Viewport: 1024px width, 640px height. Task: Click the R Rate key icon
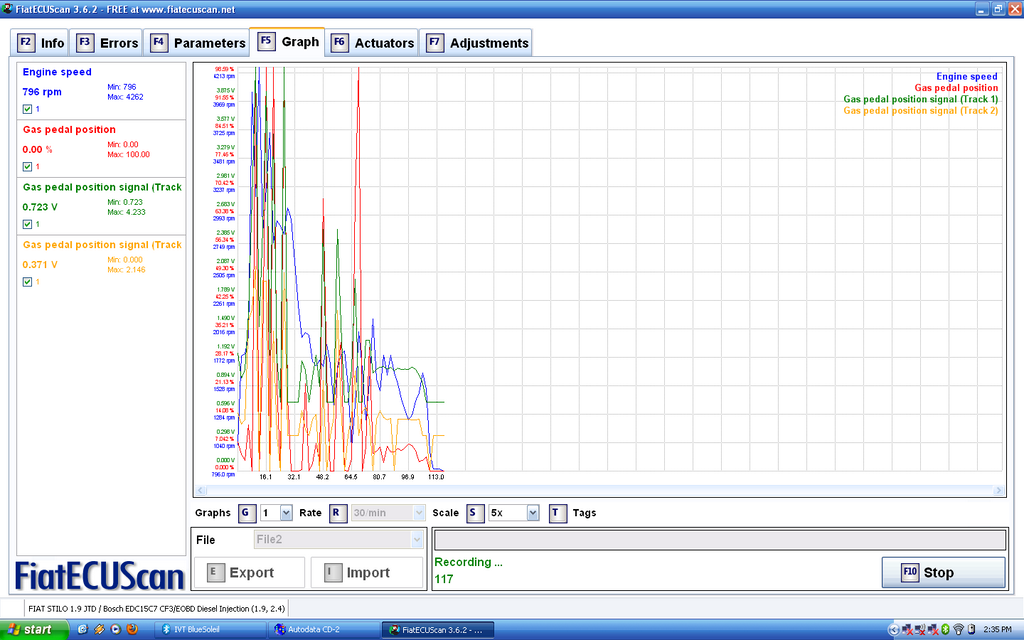click(x=337, y=513)
